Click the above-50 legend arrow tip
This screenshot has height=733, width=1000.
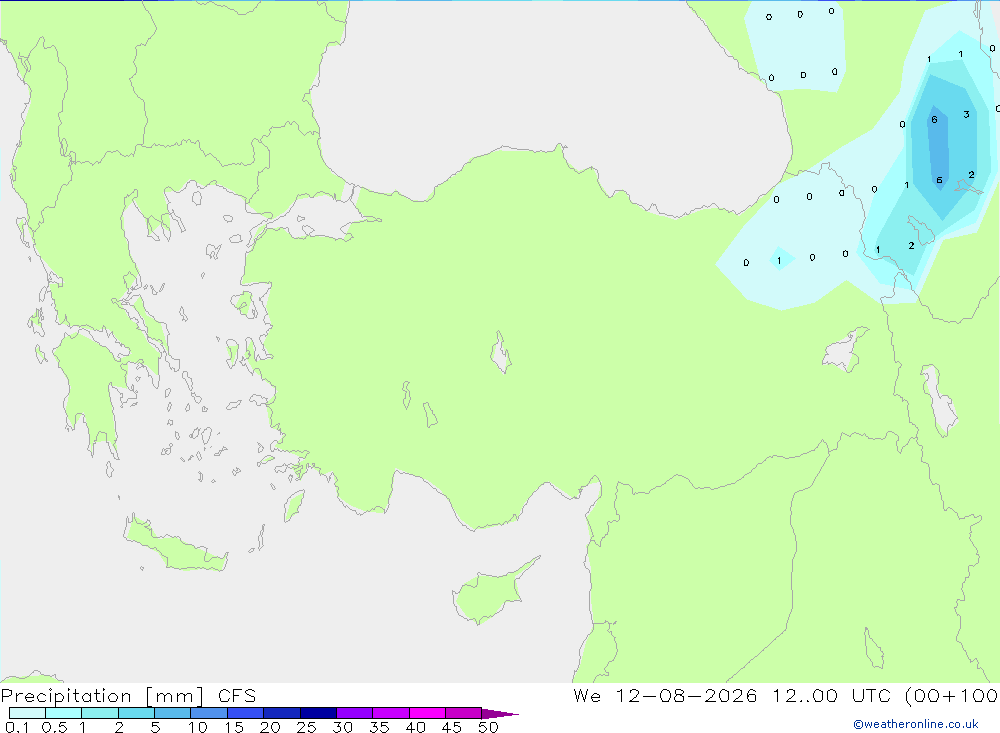pyautogui.click(x=499, y=714)
